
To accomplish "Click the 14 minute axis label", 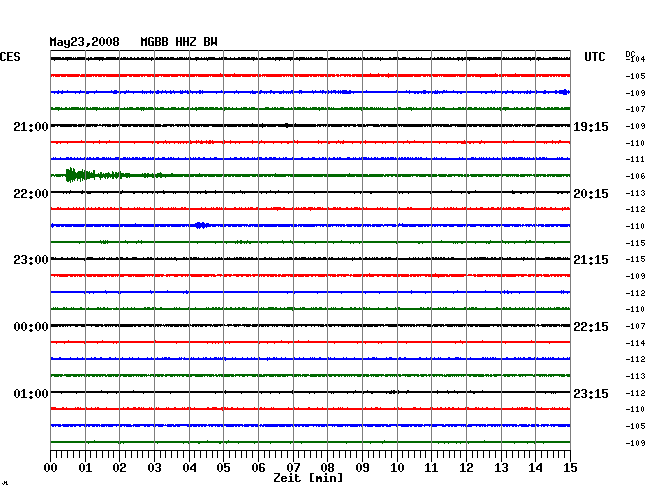I will tap(535, 468).
